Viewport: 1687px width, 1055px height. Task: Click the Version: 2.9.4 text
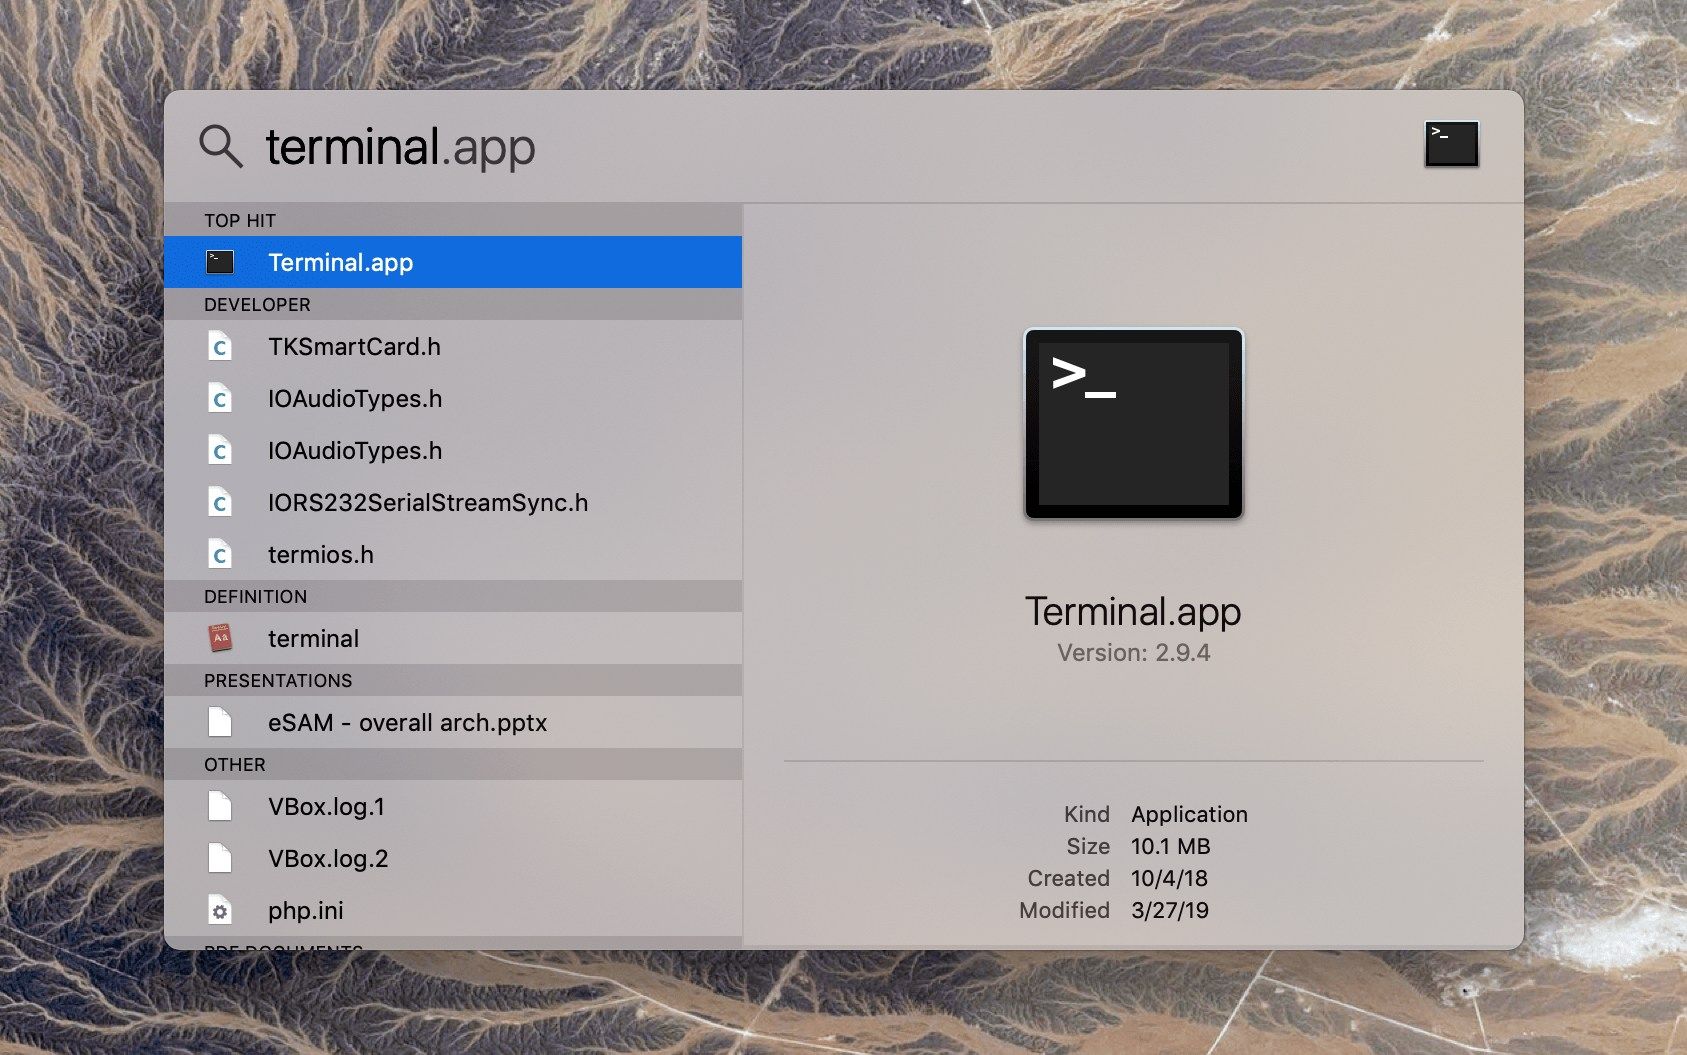[x=1133, y=653]
